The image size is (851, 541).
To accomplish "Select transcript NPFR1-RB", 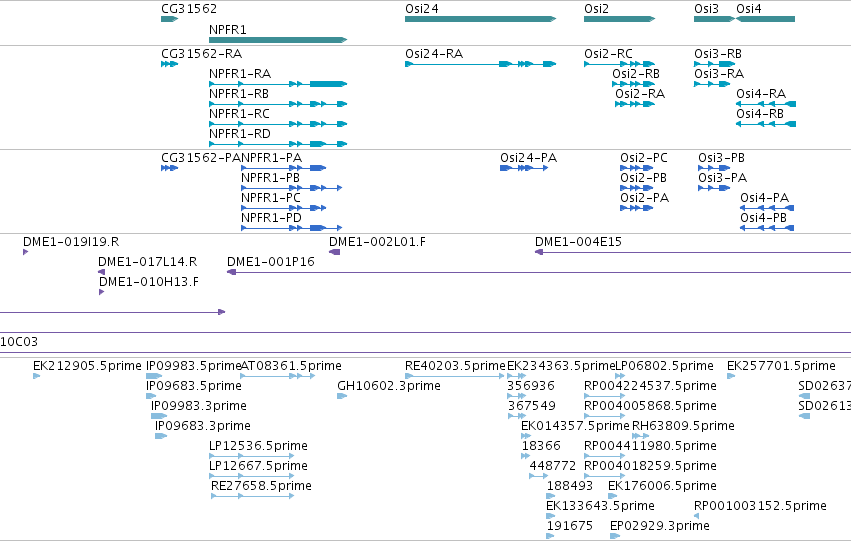I will pos(278,104).
